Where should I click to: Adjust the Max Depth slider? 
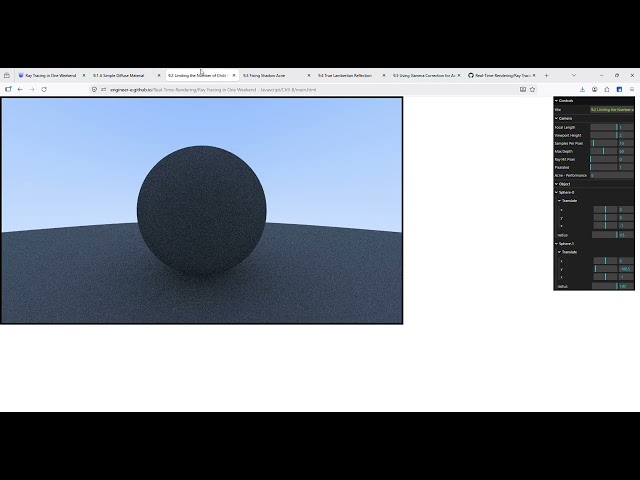604,151
